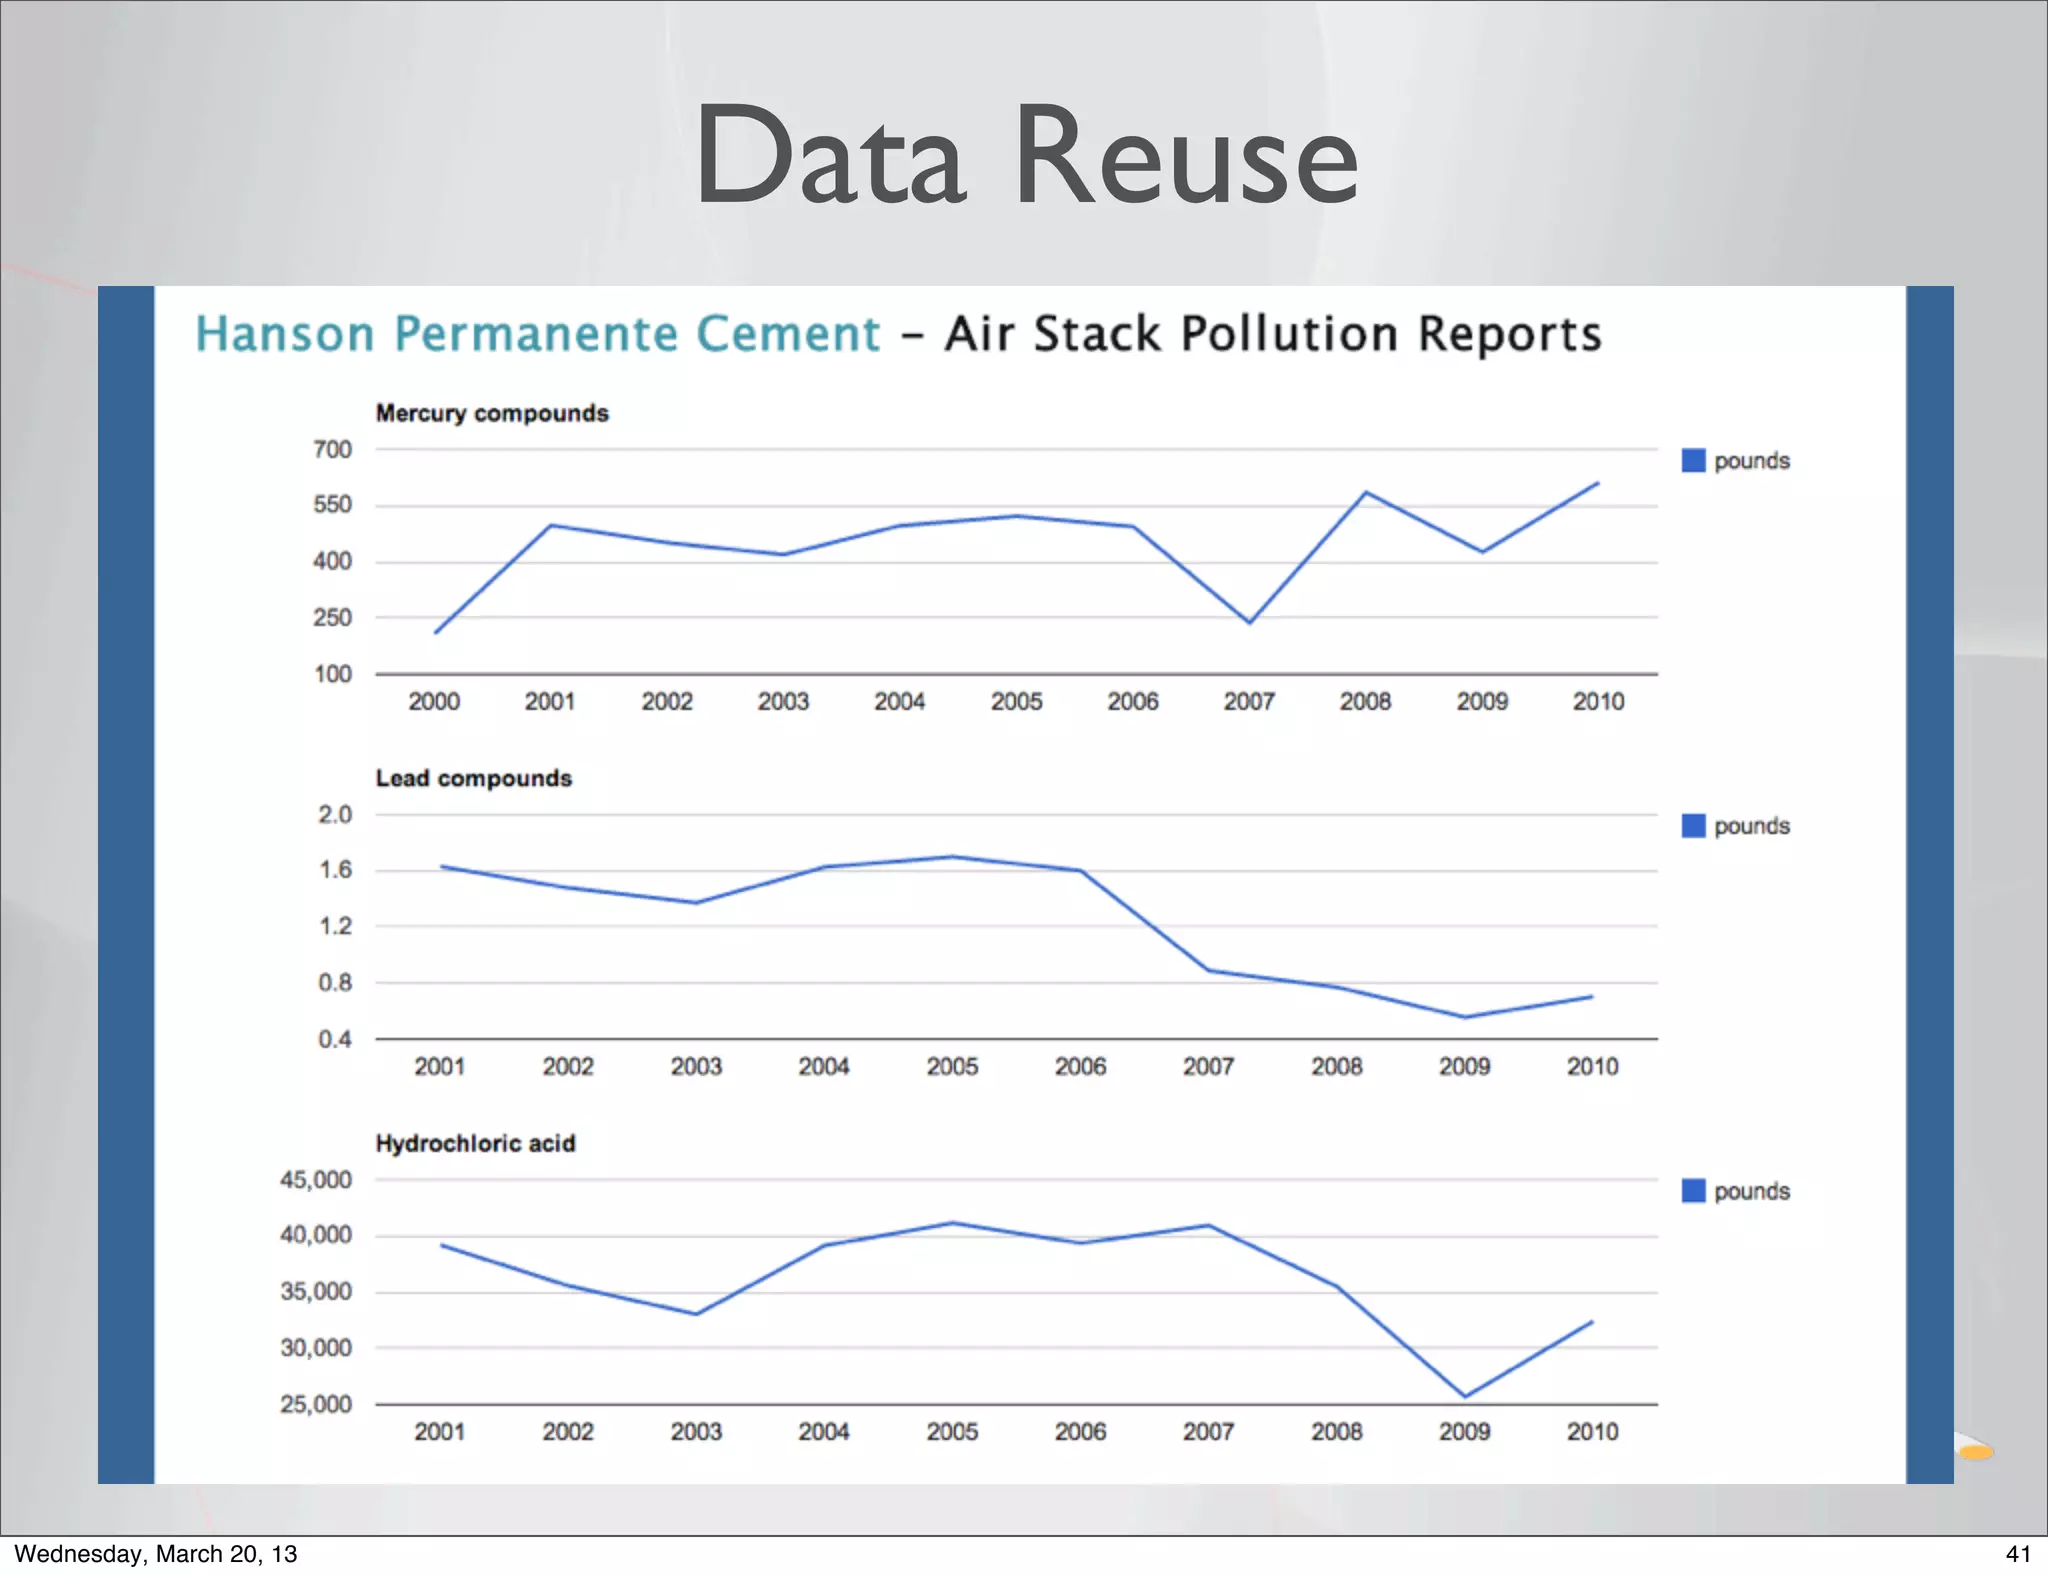Click 'pounds' legend label on Hydrochloric chart
2048x1576 pixels.
[1752, 1191]
